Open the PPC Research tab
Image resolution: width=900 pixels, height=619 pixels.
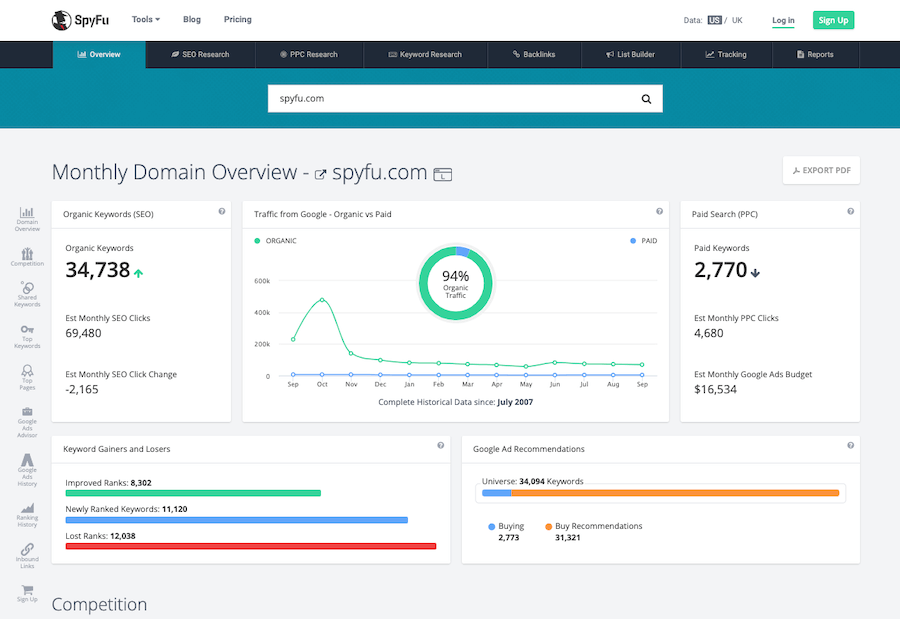309,55
